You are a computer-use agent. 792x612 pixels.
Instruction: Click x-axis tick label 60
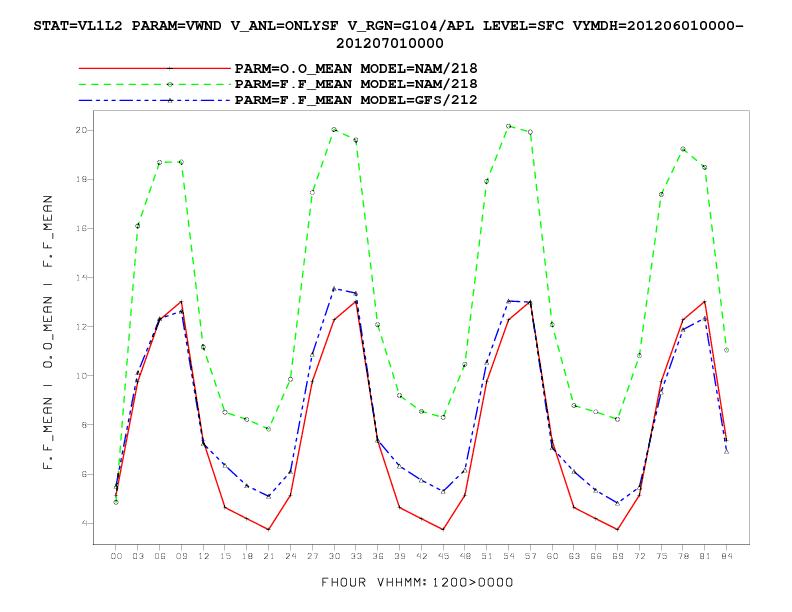point(552,556)
